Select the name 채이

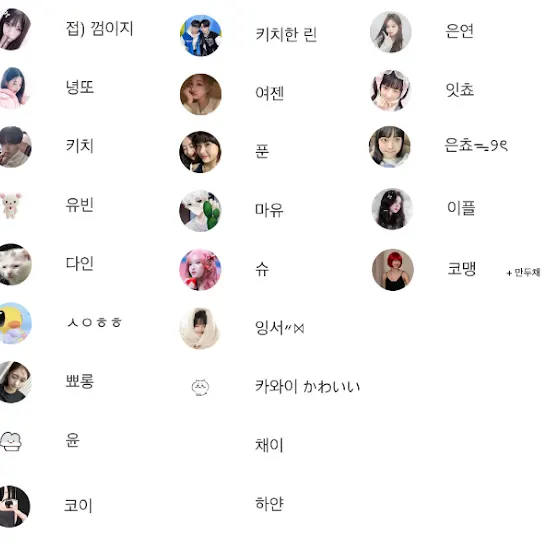tap(269, 445)
